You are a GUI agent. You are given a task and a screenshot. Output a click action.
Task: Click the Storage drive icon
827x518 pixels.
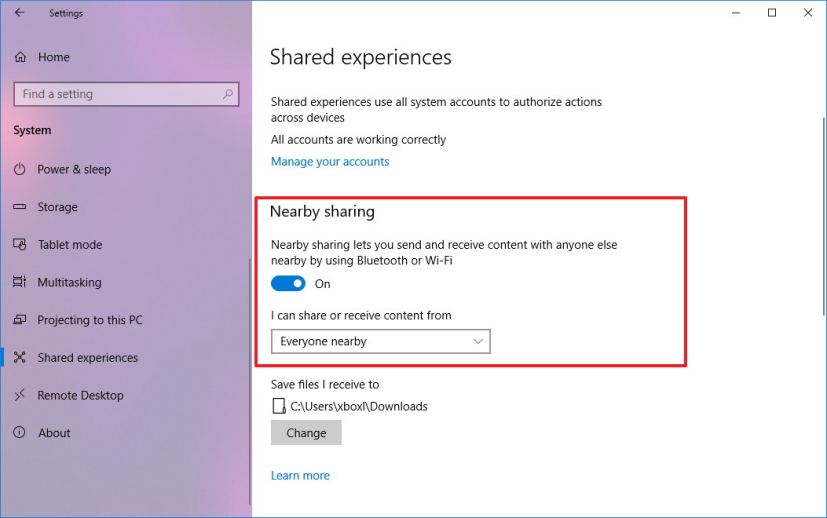(x=20, y=207)
